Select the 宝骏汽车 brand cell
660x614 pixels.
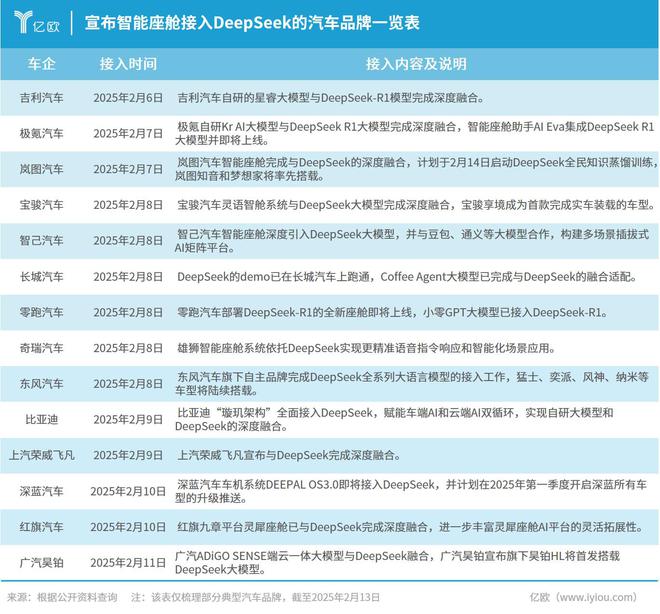click(x=41, y=205)
